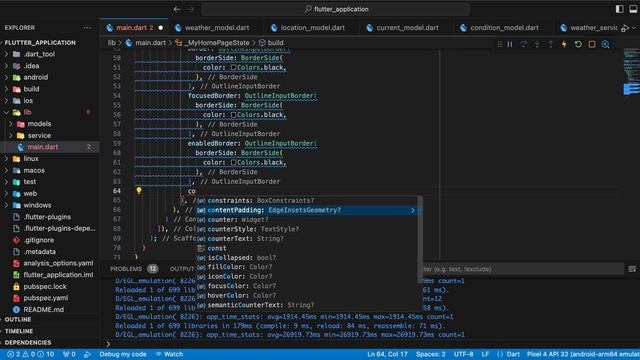Open Widget Inspector magnifier icon
This screenshot has height=360, width=640.
(606, 44)
